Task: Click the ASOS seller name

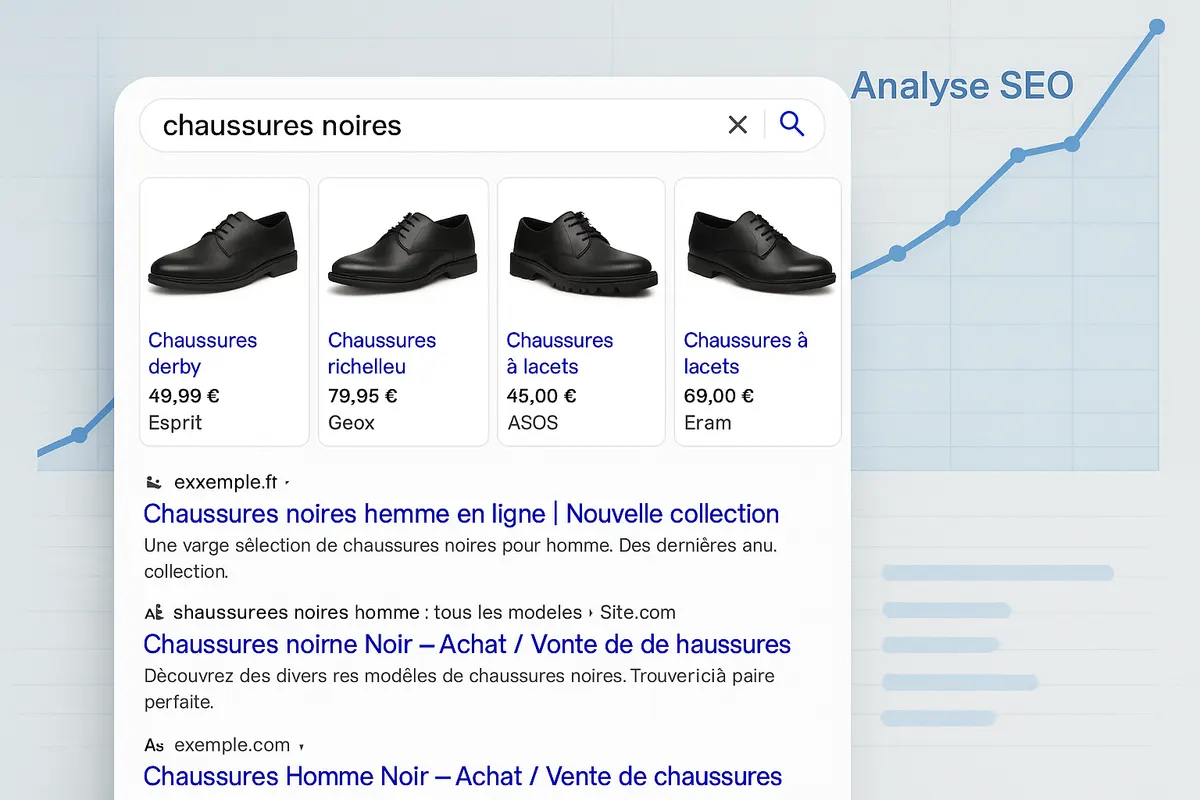Action: tap(532, 423)
